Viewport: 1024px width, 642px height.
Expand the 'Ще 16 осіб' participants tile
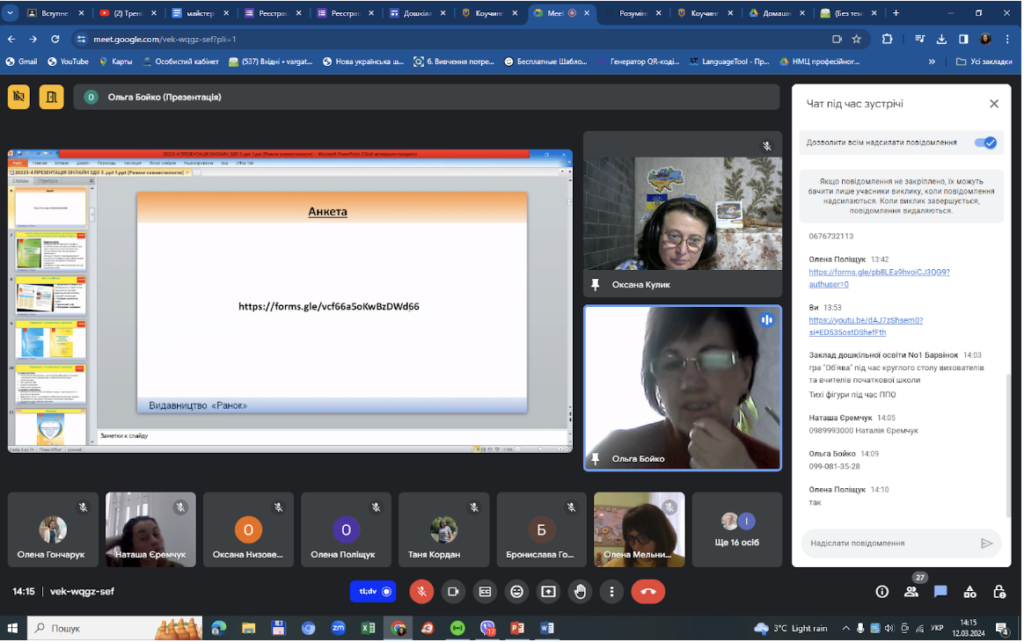[x=737, y=530]
